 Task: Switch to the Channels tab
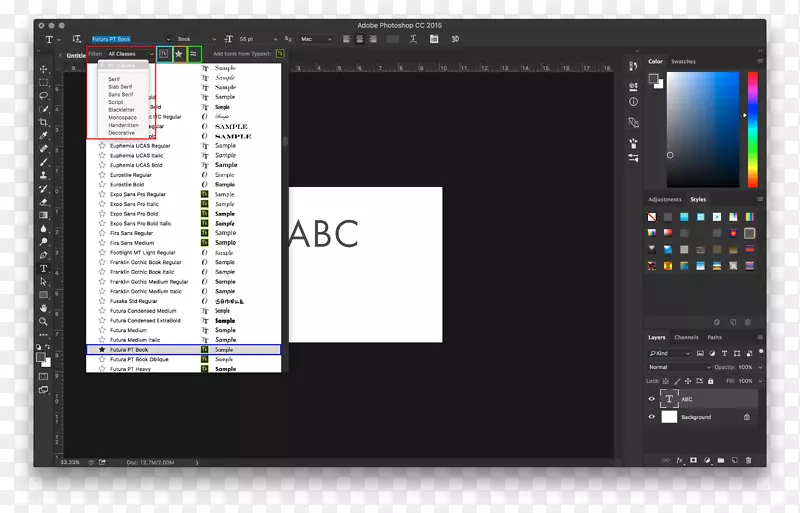686,337
